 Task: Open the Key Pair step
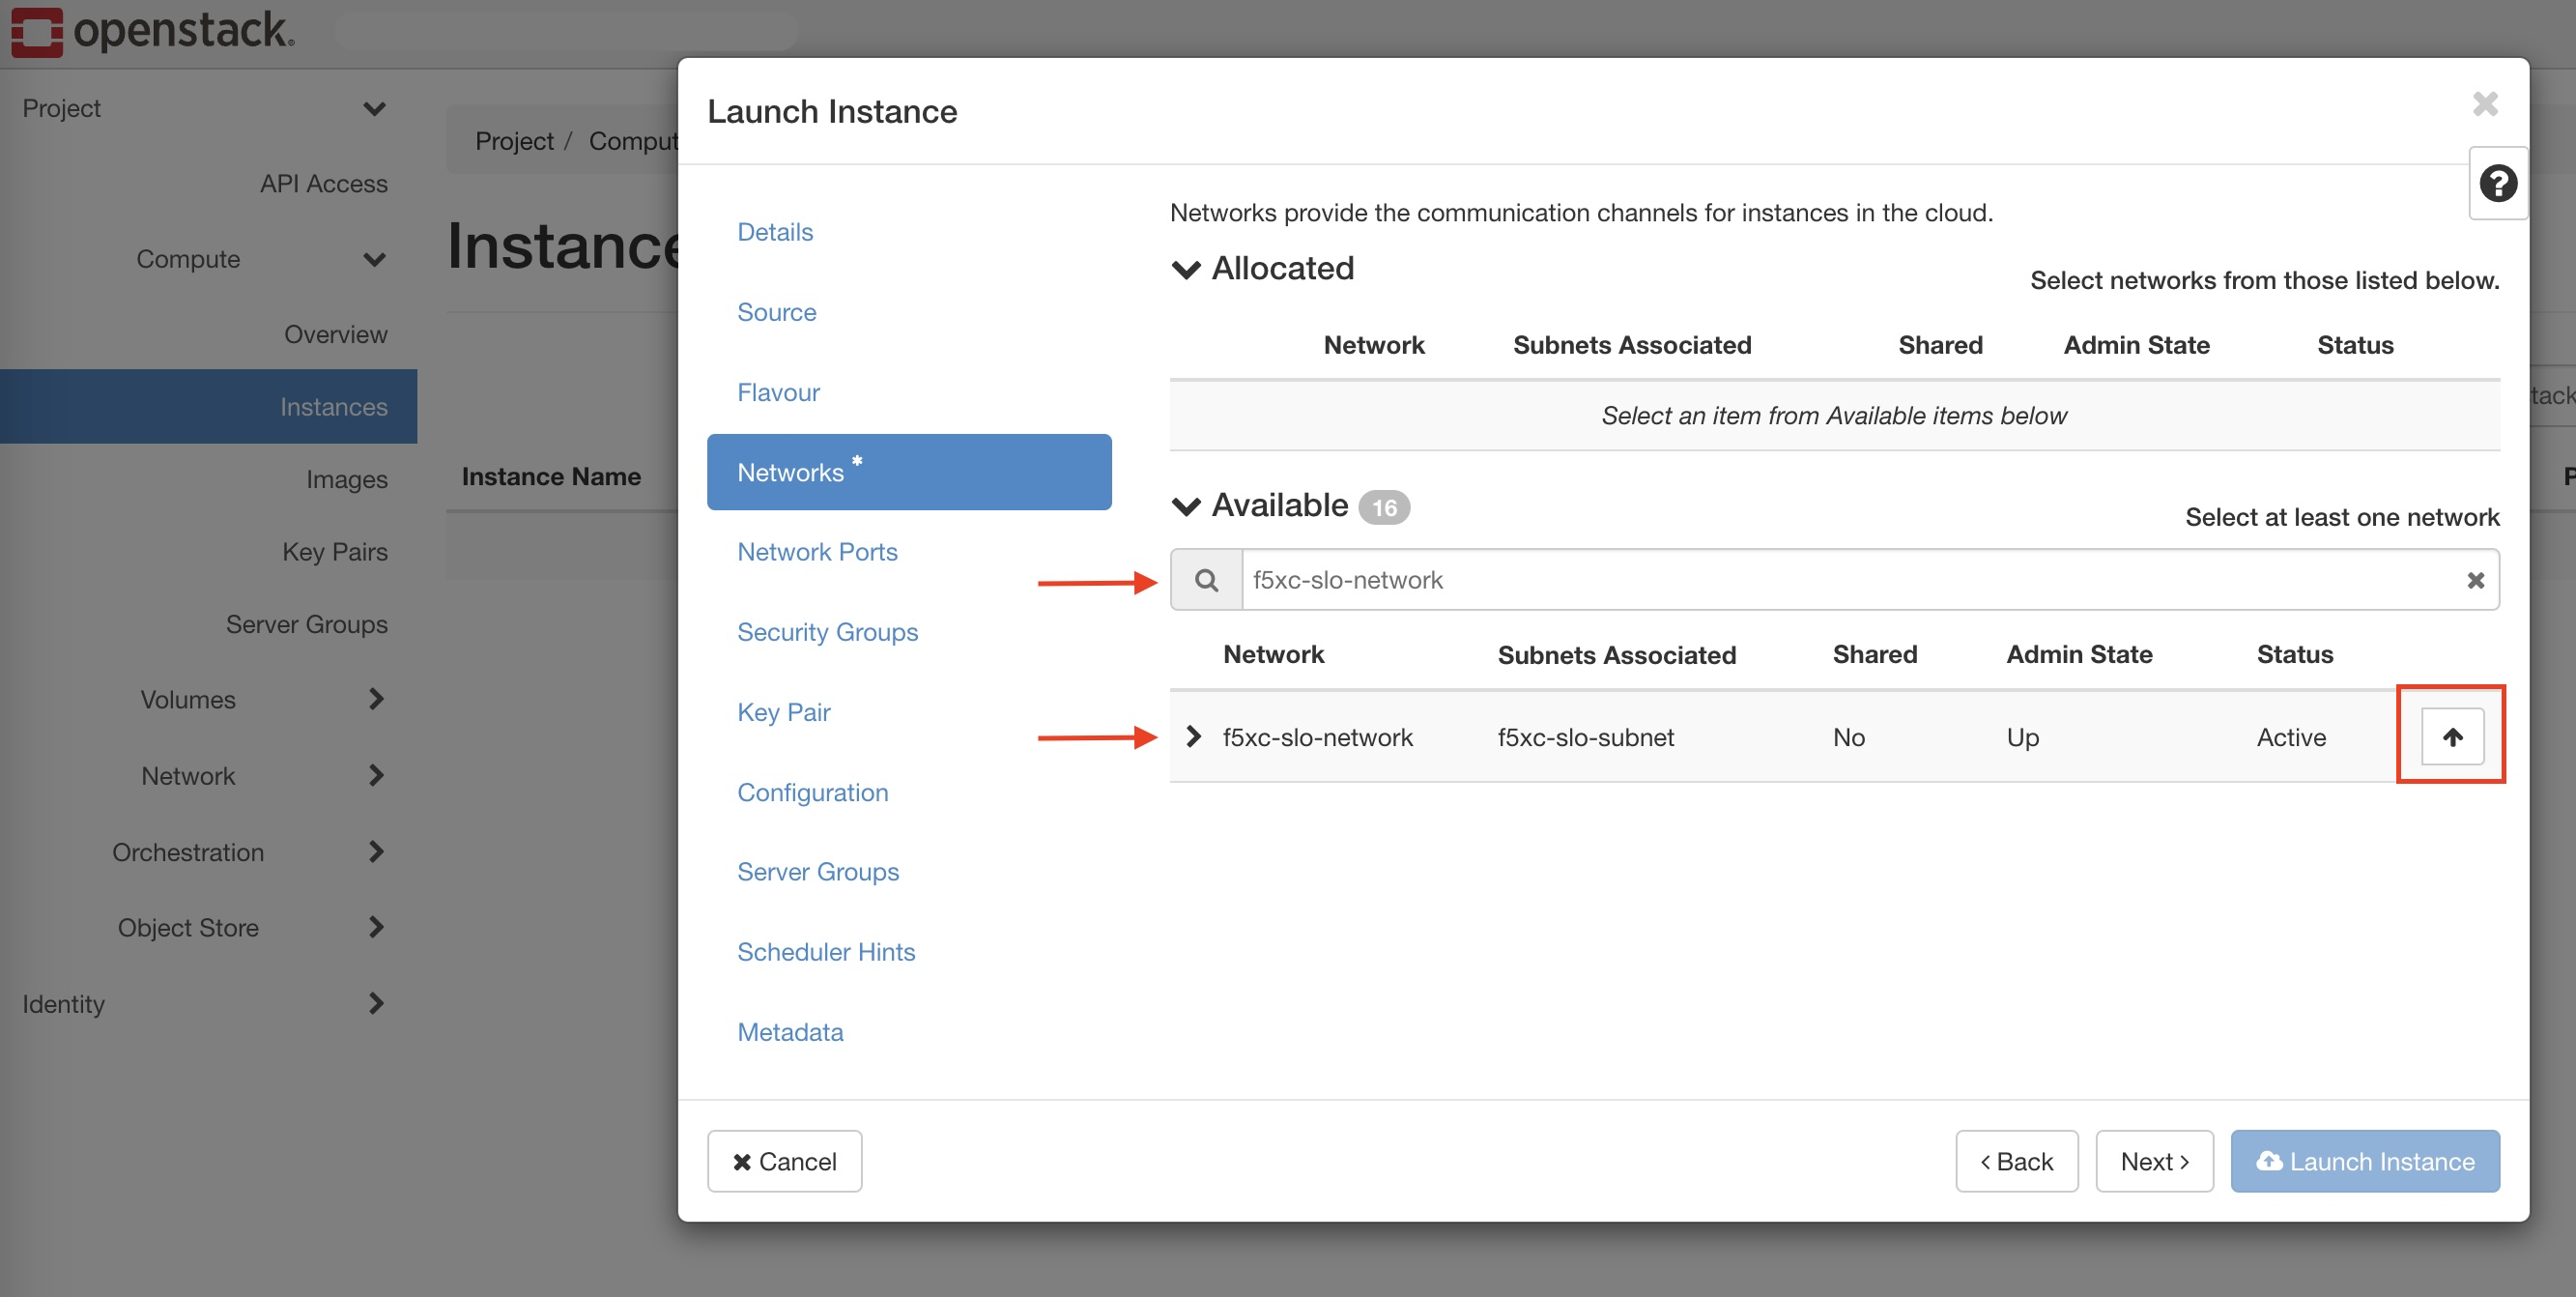[783, 711]
